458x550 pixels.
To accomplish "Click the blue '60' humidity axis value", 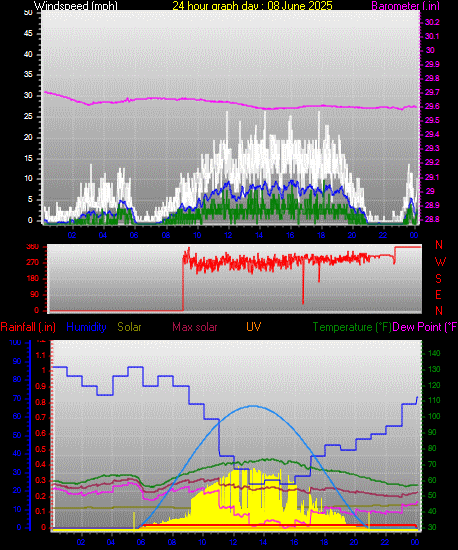I will tap(17, 417).
